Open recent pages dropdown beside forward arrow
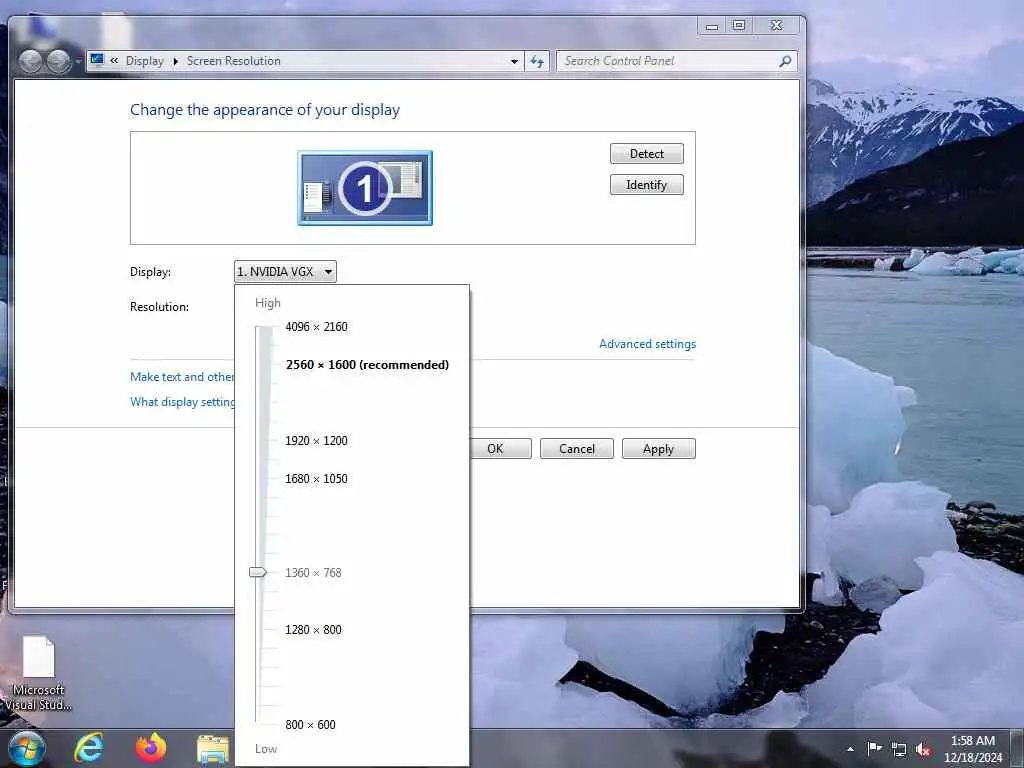The image size is (1024, 768). [x=78, y=61]
